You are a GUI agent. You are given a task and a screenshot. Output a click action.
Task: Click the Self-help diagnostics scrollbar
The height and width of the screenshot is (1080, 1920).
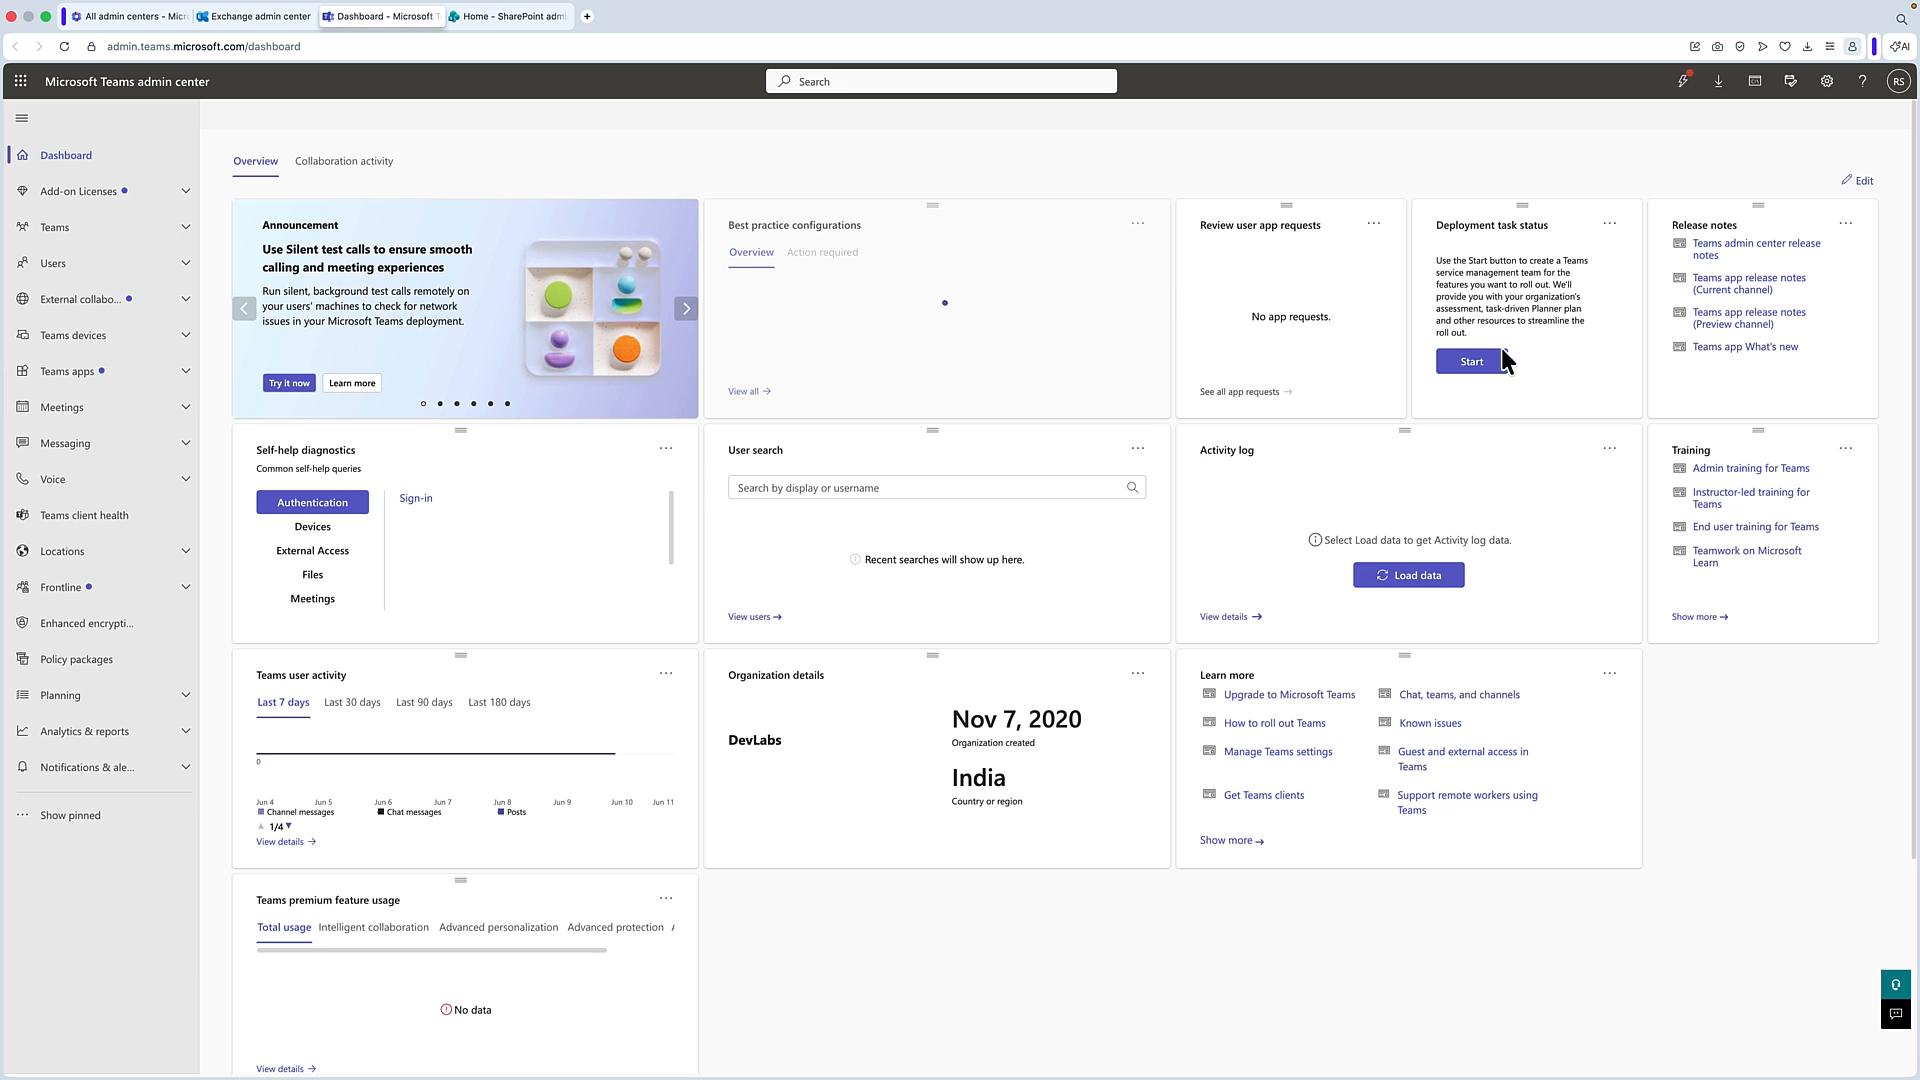tap(671, 527)
